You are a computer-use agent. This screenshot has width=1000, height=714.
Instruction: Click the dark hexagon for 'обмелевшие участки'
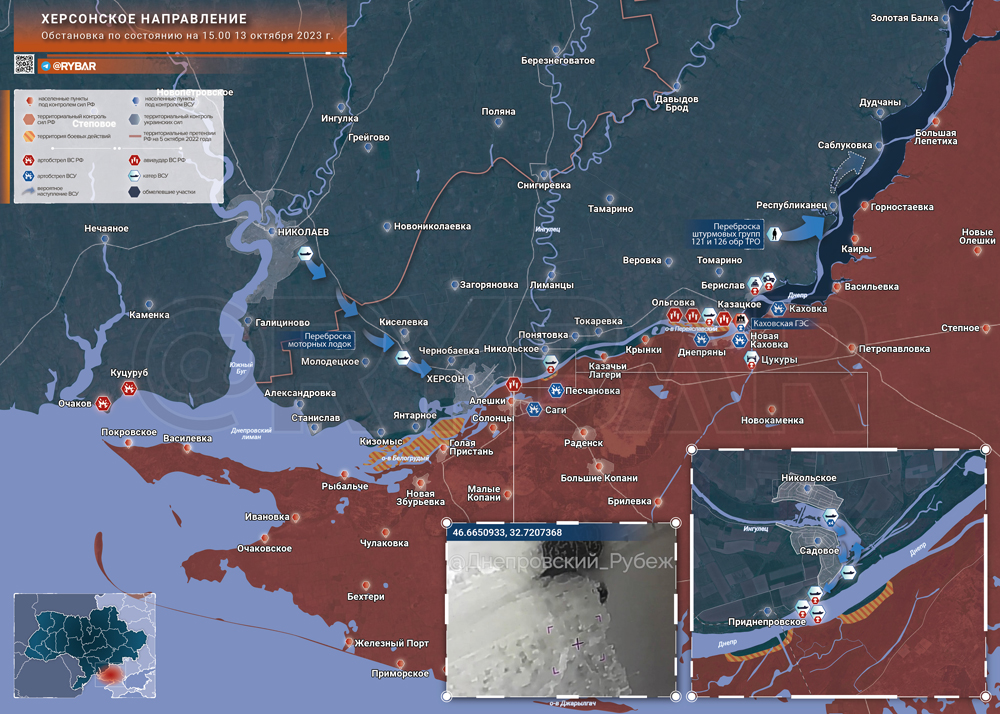[x=134, y=192]
